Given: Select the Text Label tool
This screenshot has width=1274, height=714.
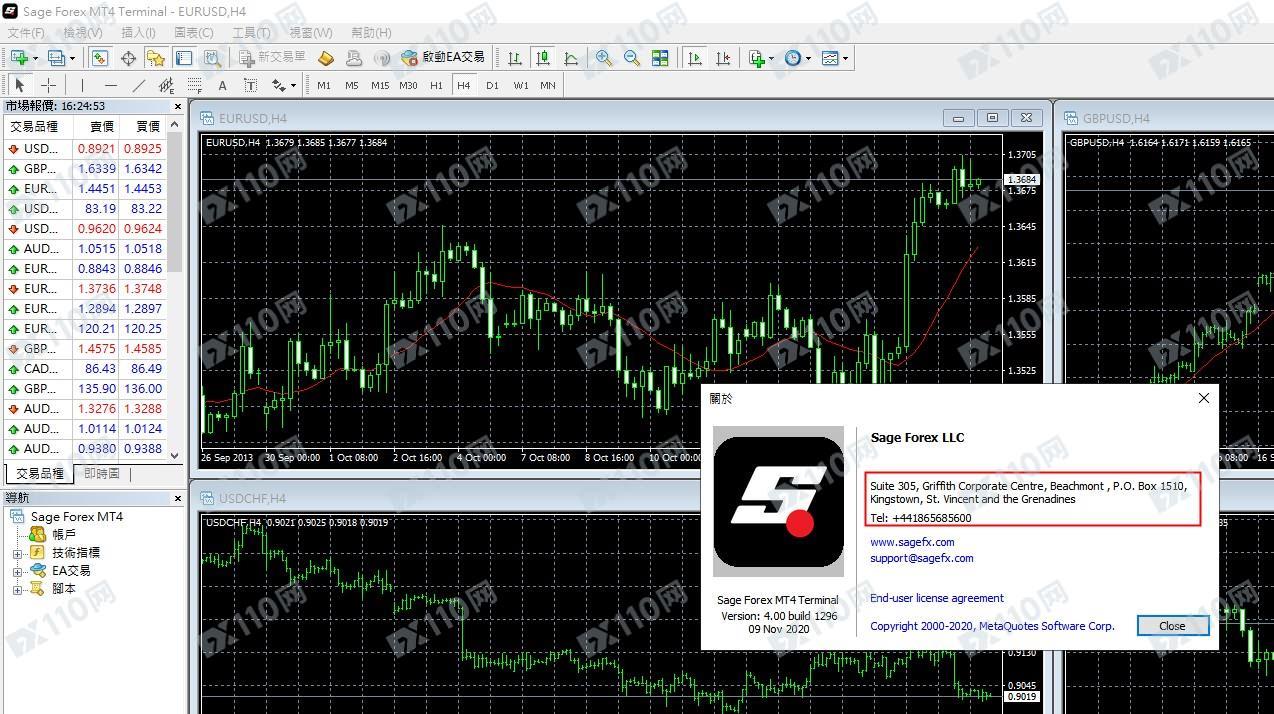Looking at the screenshot, I should click(x=250, y=85).
